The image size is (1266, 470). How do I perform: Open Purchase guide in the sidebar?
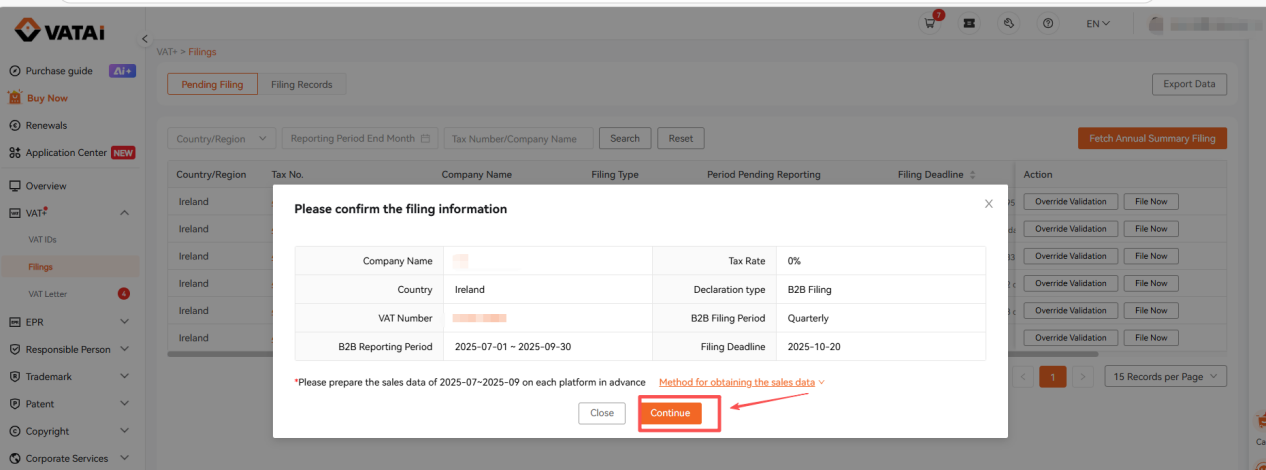click(59, 71)
